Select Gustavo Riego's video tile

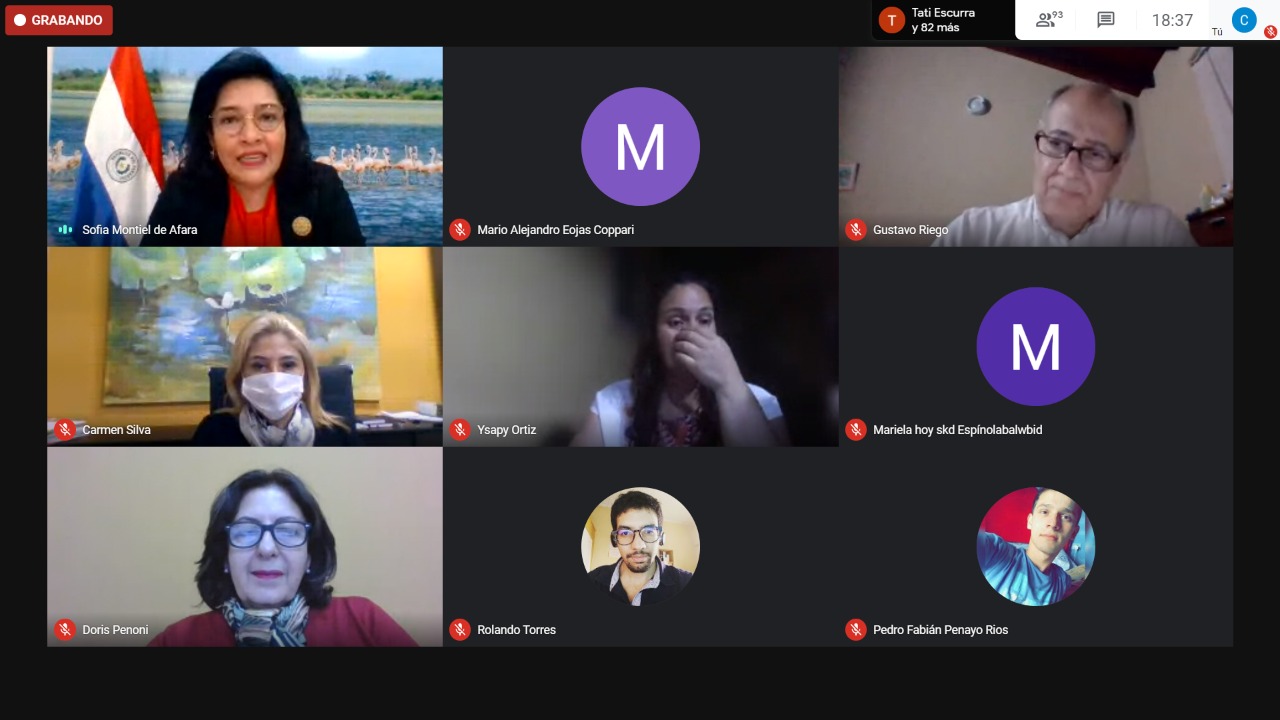point(1036,146)
